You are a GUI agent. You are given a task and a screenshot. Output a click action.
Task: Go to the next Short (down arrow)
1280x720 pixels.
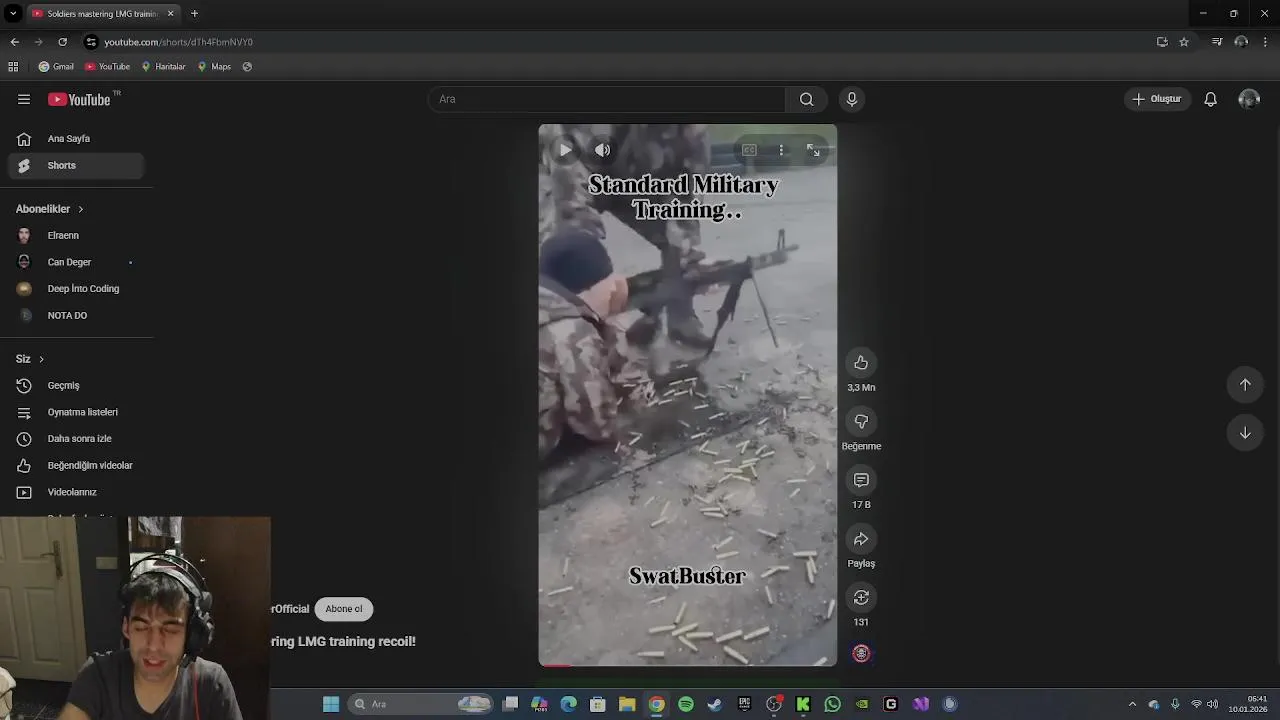pos(1245,433)
